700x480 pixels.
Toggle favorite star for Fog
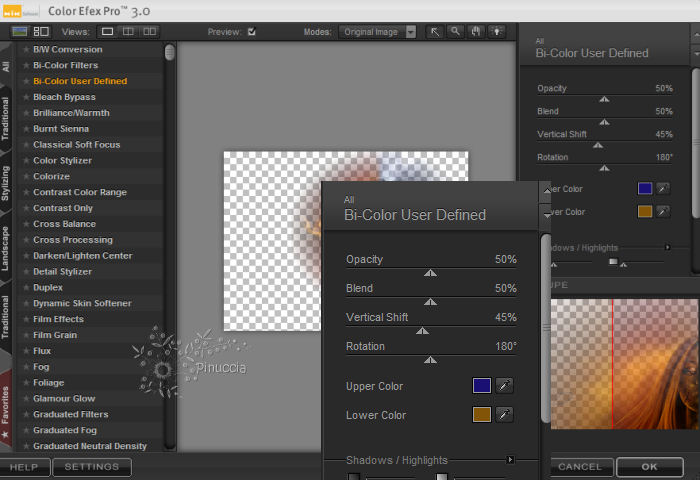pyautogui.click(x=26, y=367)
